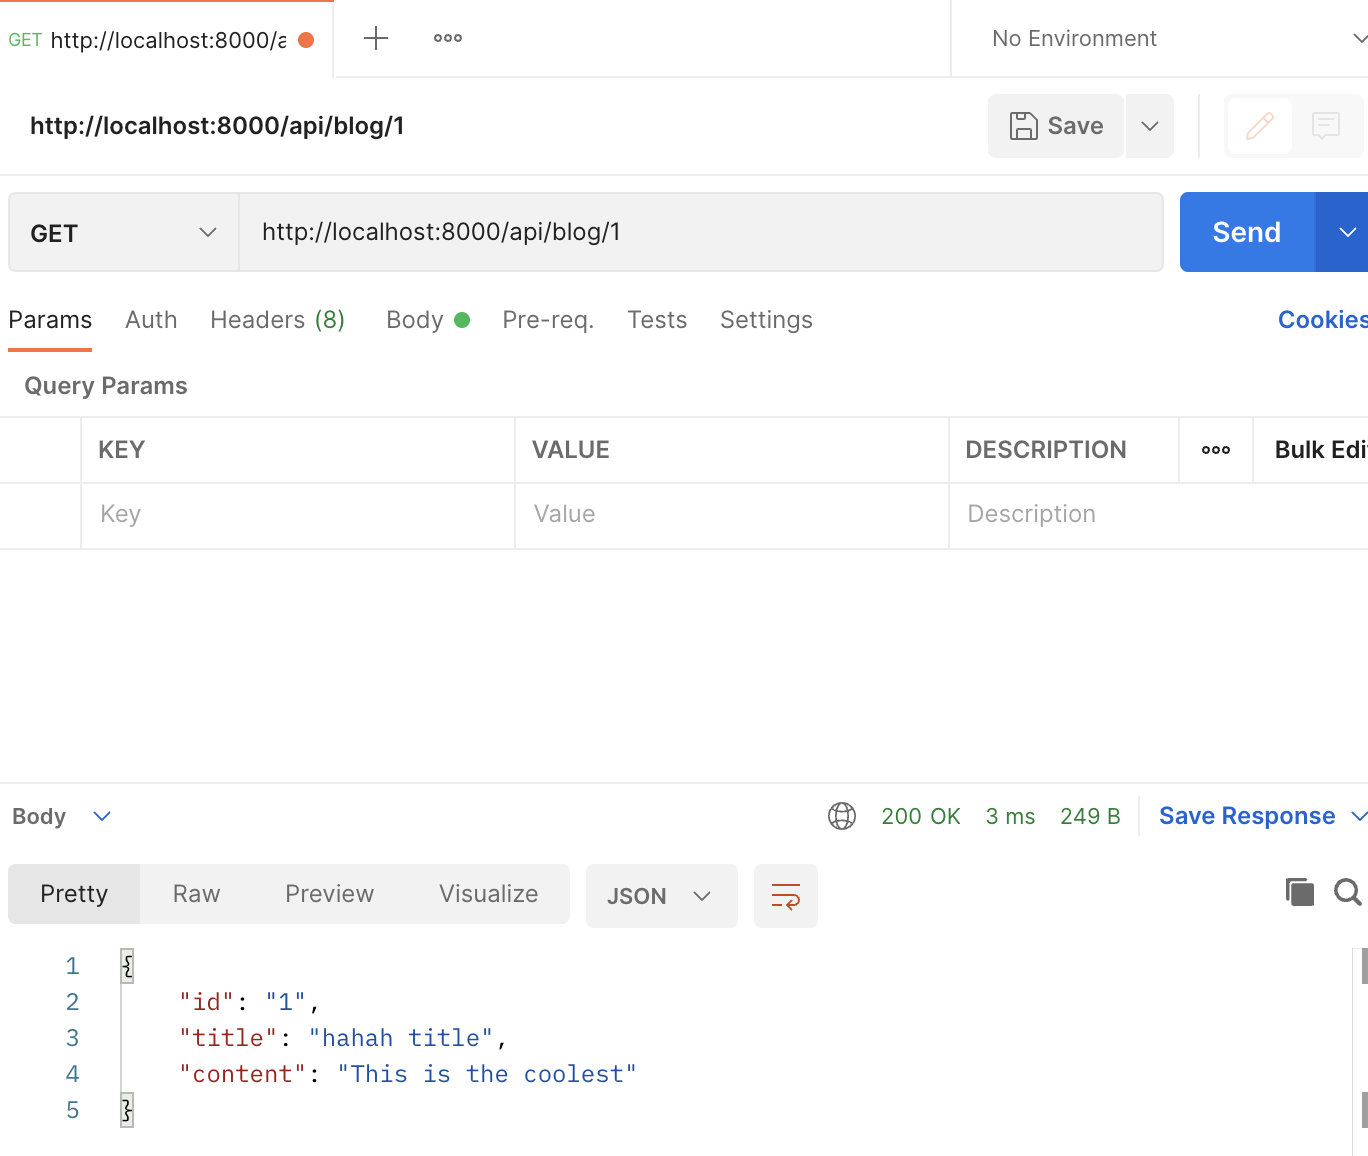Open a new request tab with plus icon
The image size is (1368, 1156).
coord(376,39)
